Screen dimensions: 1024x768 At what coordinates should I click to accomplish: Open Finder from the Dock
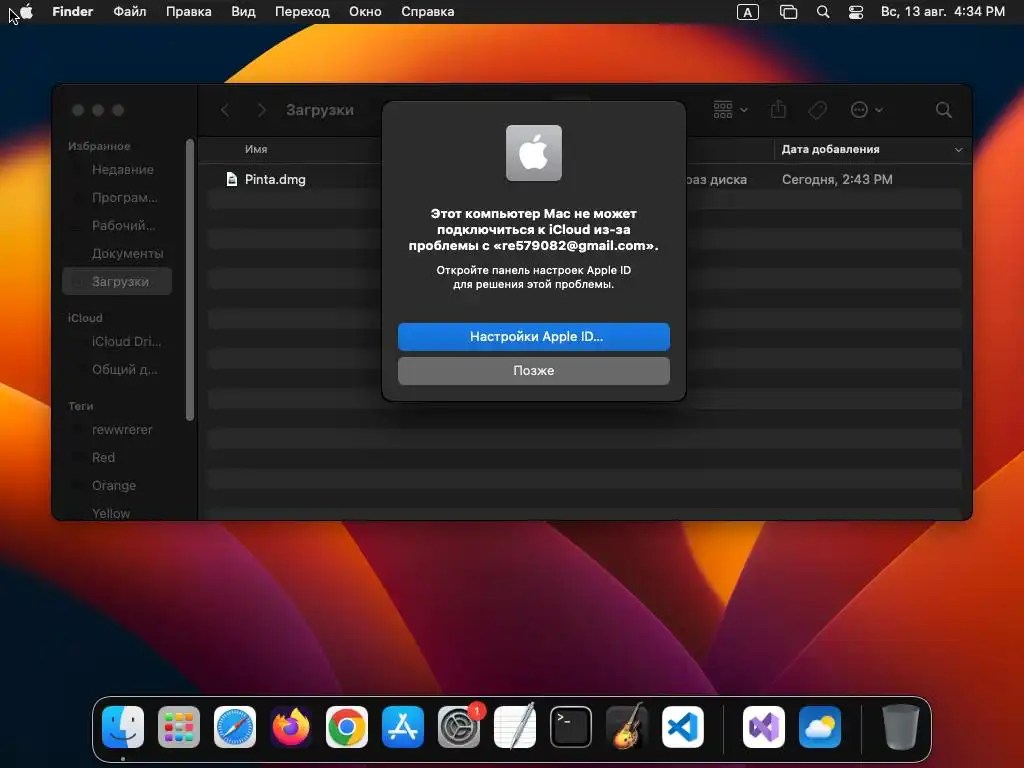pyautogui.click(x=123, y=727)
